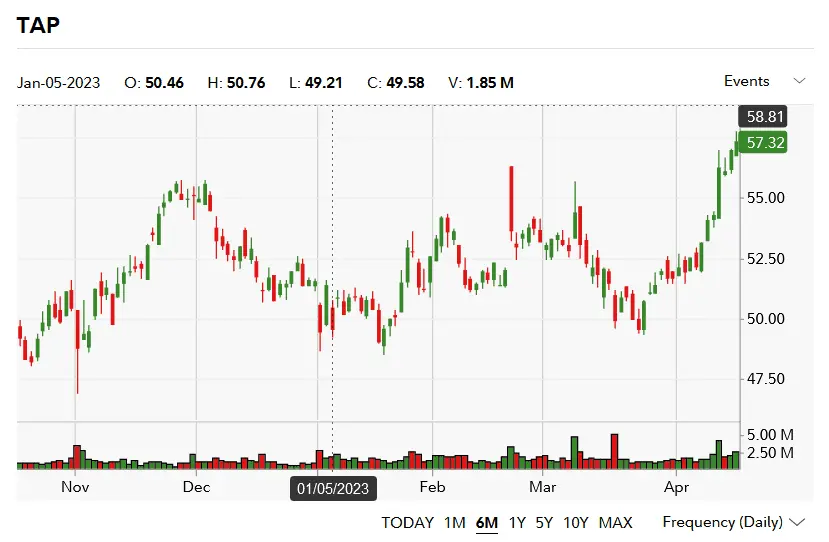The image size is (829, 542).
Task: Click the Jan-05-2023 date readout
Action: tap(58, 83)
